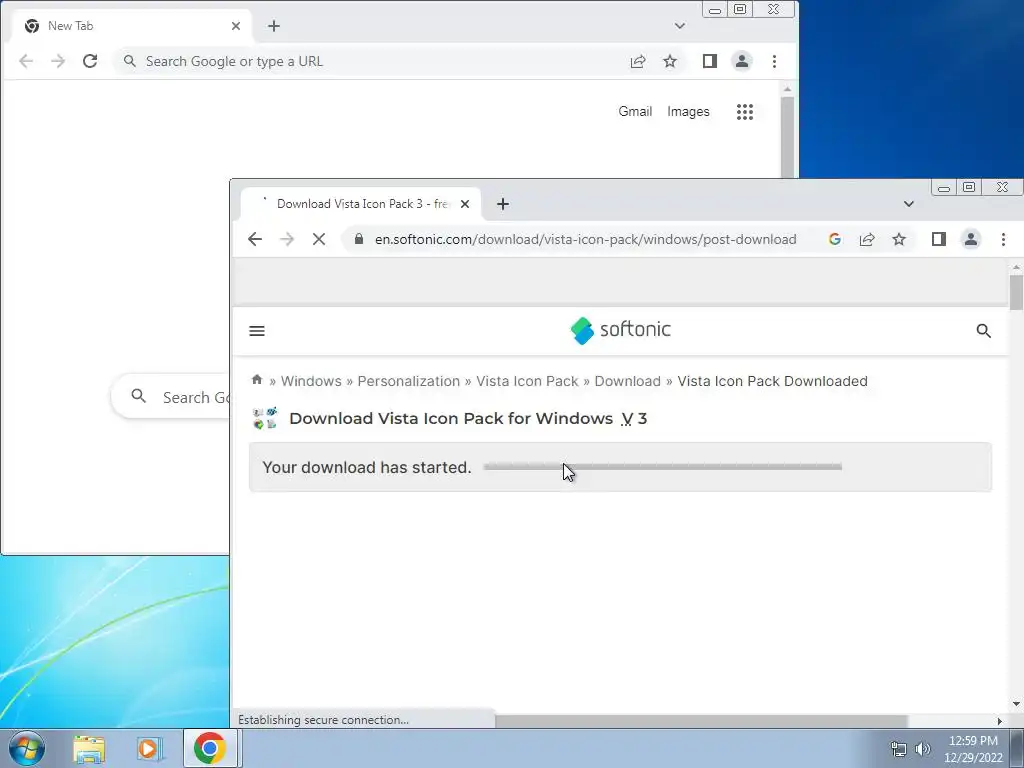This screenshot has width=1024, height=768.
Task: Open Chrome menu in Softonic window
Action: click(1003, 240)
